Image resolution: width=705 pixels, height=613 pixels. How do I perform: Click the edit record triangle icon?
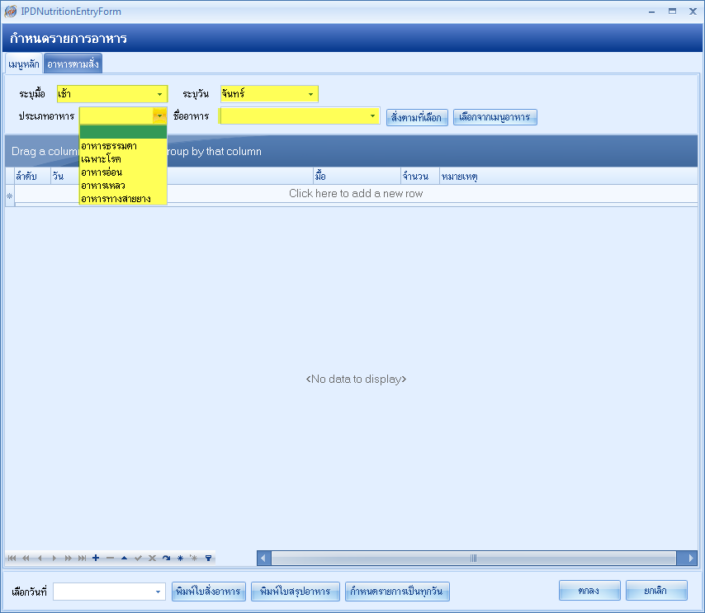(124, 558)
